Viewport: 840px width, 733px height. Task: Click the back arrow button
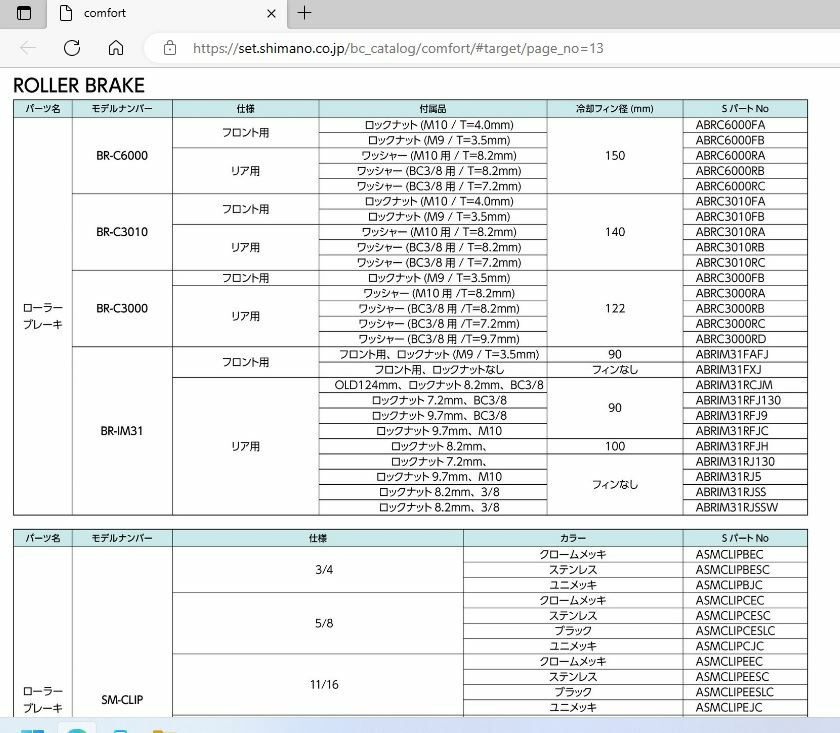28,48
